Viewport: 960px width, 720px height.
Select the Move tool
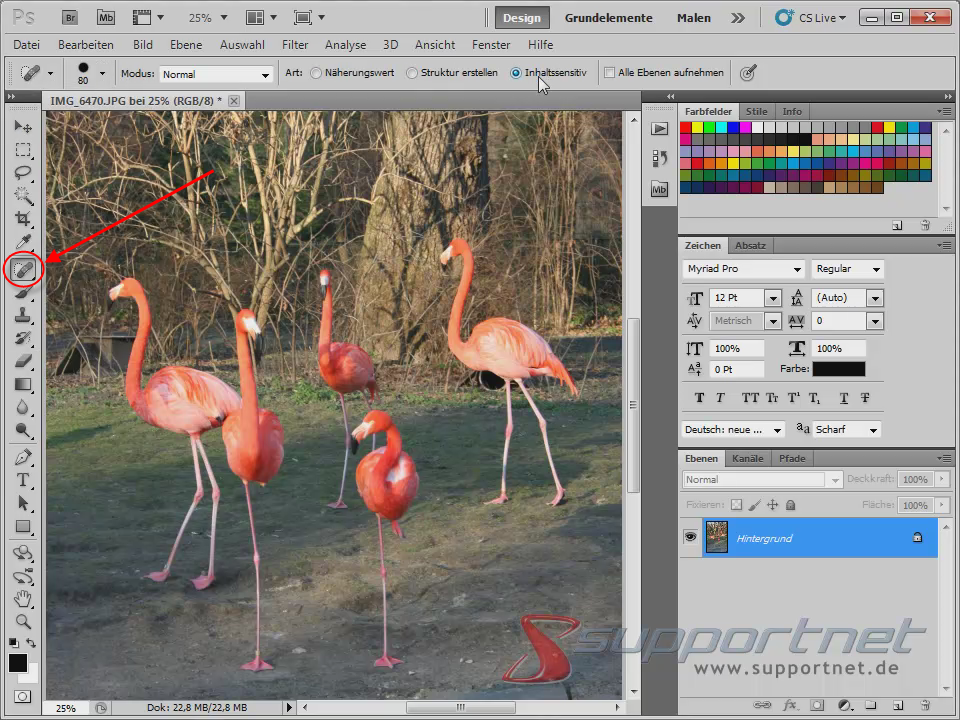point(23,126)
